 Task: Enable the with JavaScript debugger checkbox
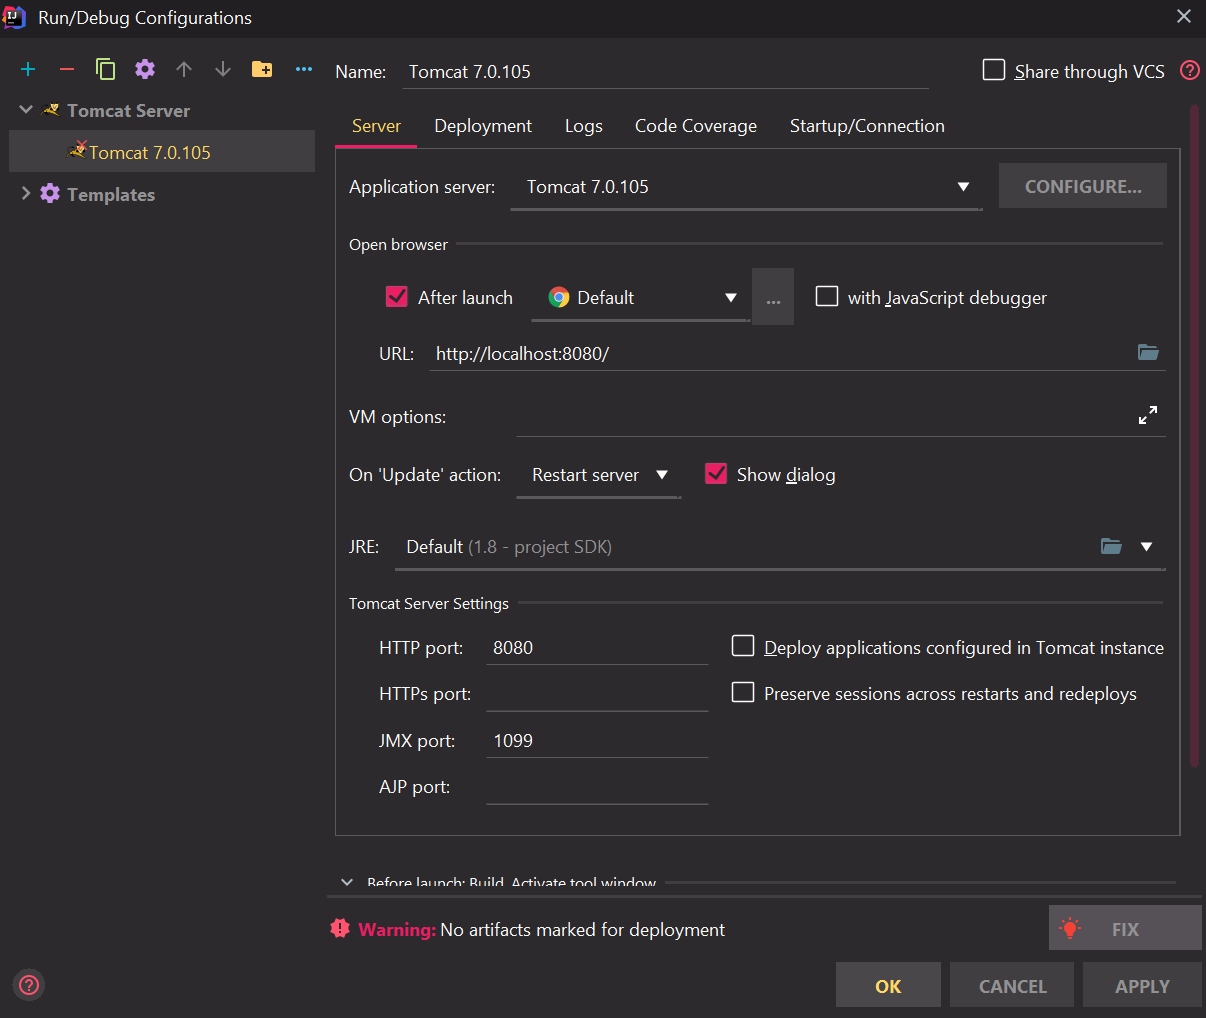(x=827, y=296)
